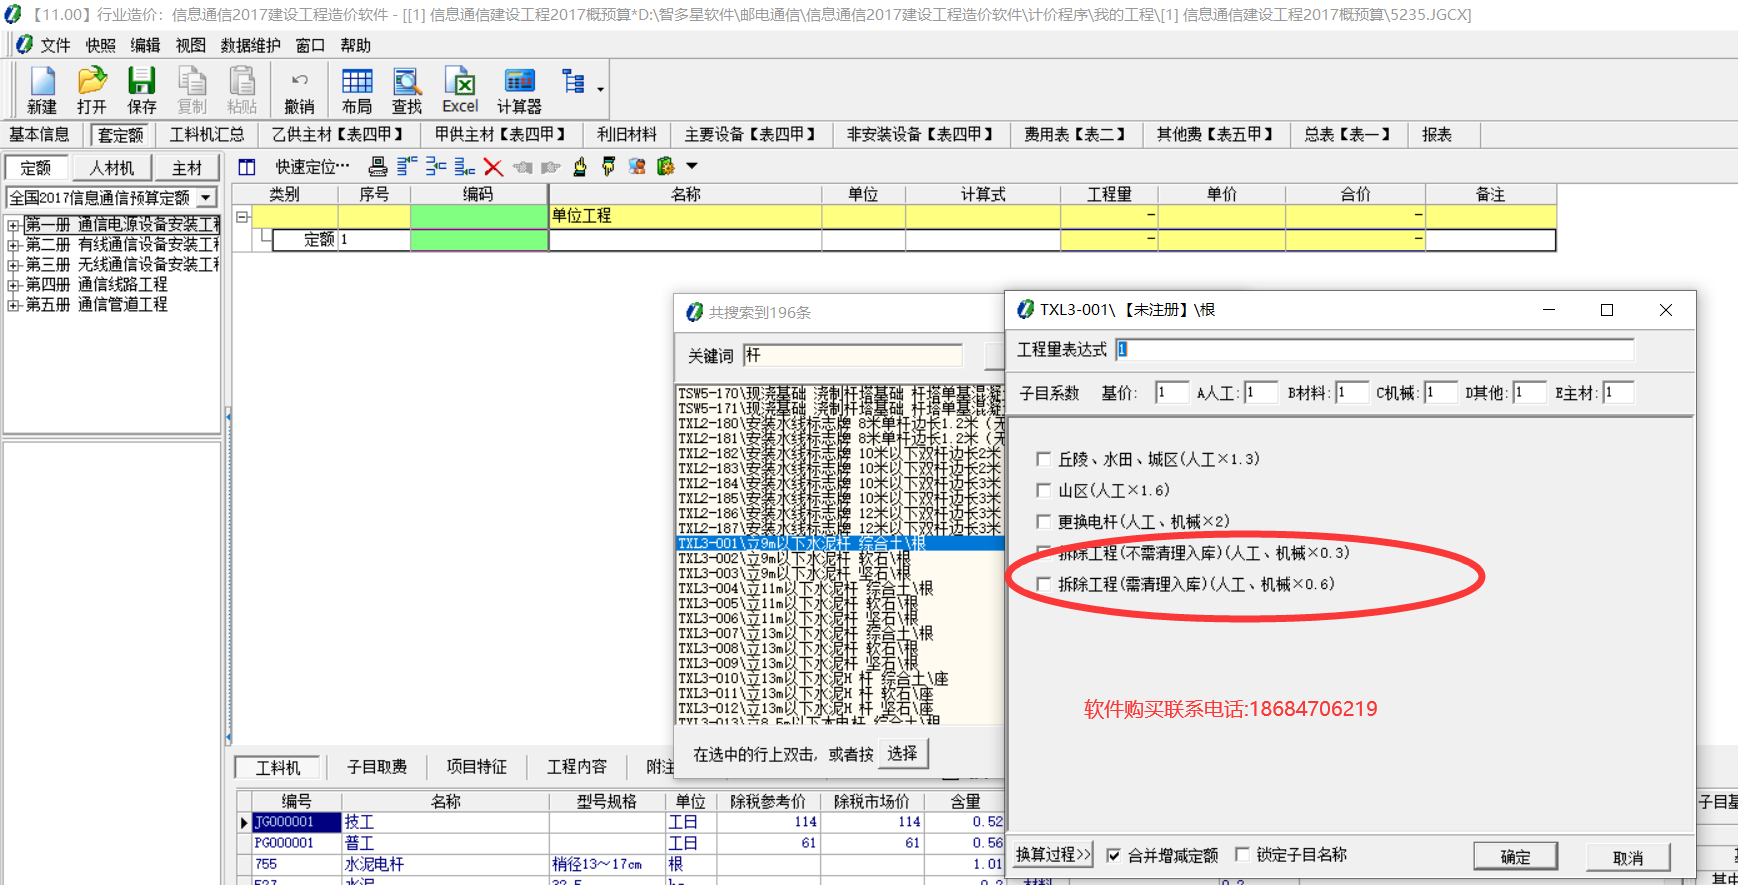
Task: Click the 关键词 search input field
Action: pos(853,355)
